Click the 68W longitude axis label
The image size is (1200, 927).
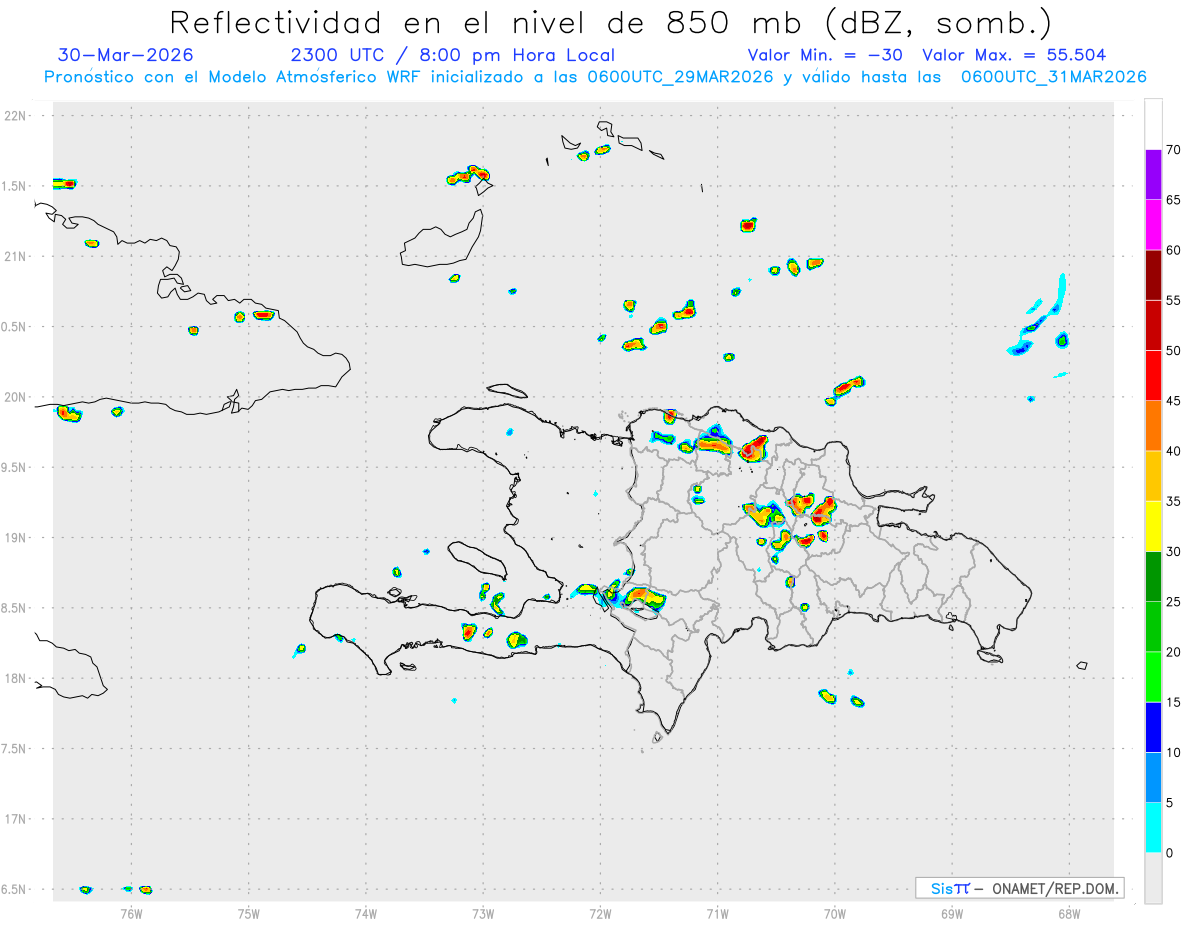1068,913
